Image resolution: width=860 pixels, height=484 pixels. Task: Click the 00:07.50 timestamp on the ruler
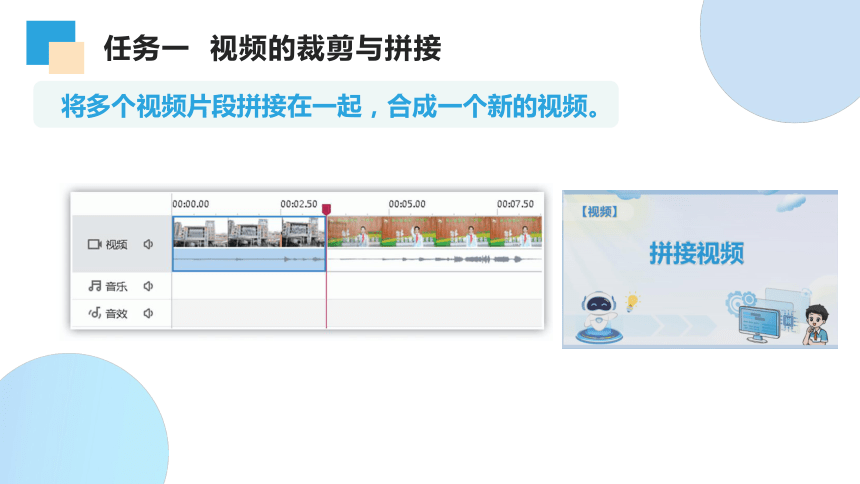(515, 204)
